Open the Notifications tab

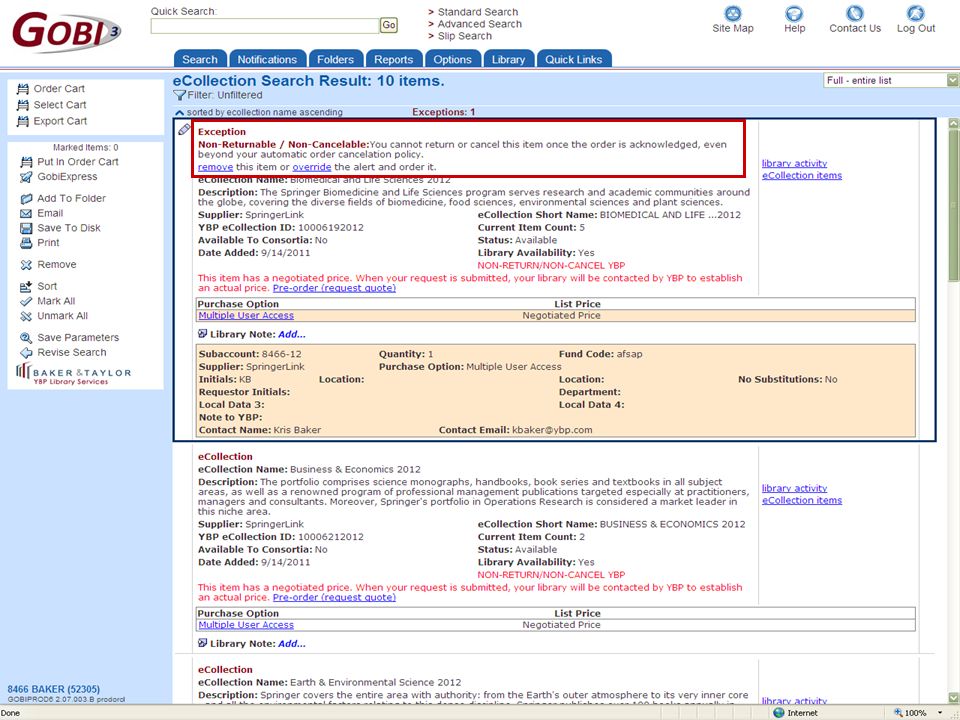coord(268,59)
